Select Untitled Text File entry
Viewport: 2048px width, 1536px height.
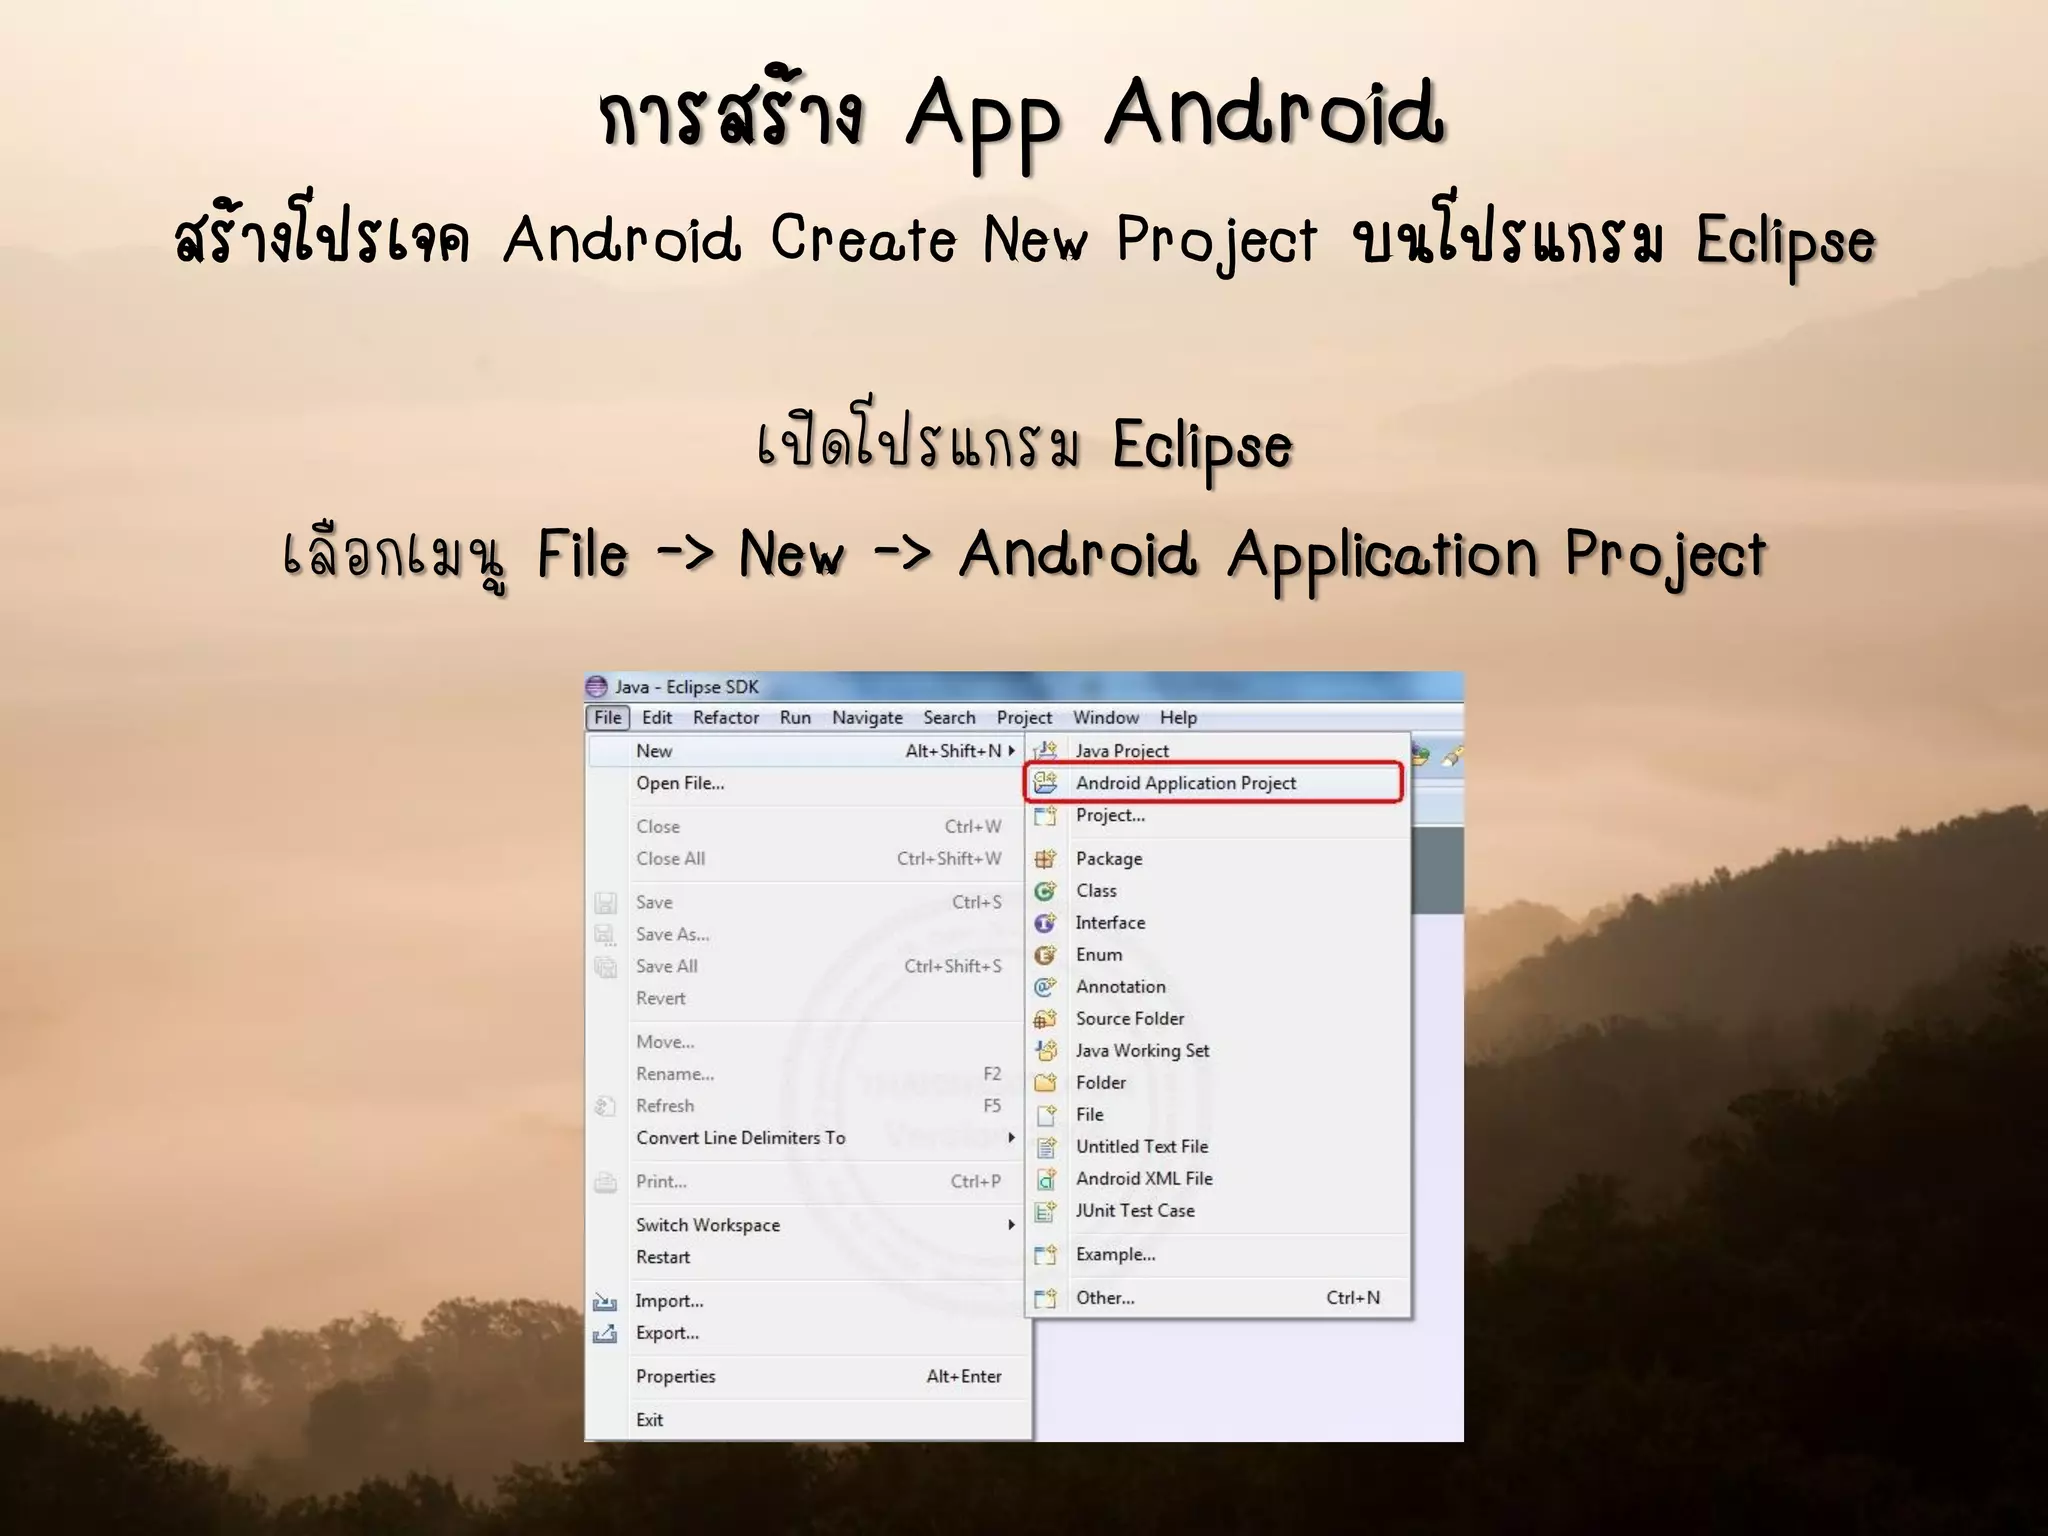pyautogui.click(x=1217, y=1146)
